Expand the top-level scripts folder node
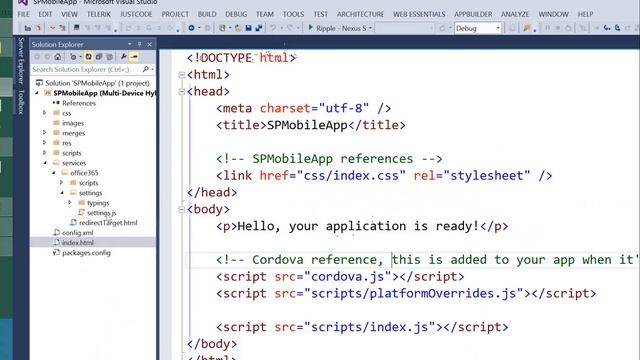 tap(45, 153)
